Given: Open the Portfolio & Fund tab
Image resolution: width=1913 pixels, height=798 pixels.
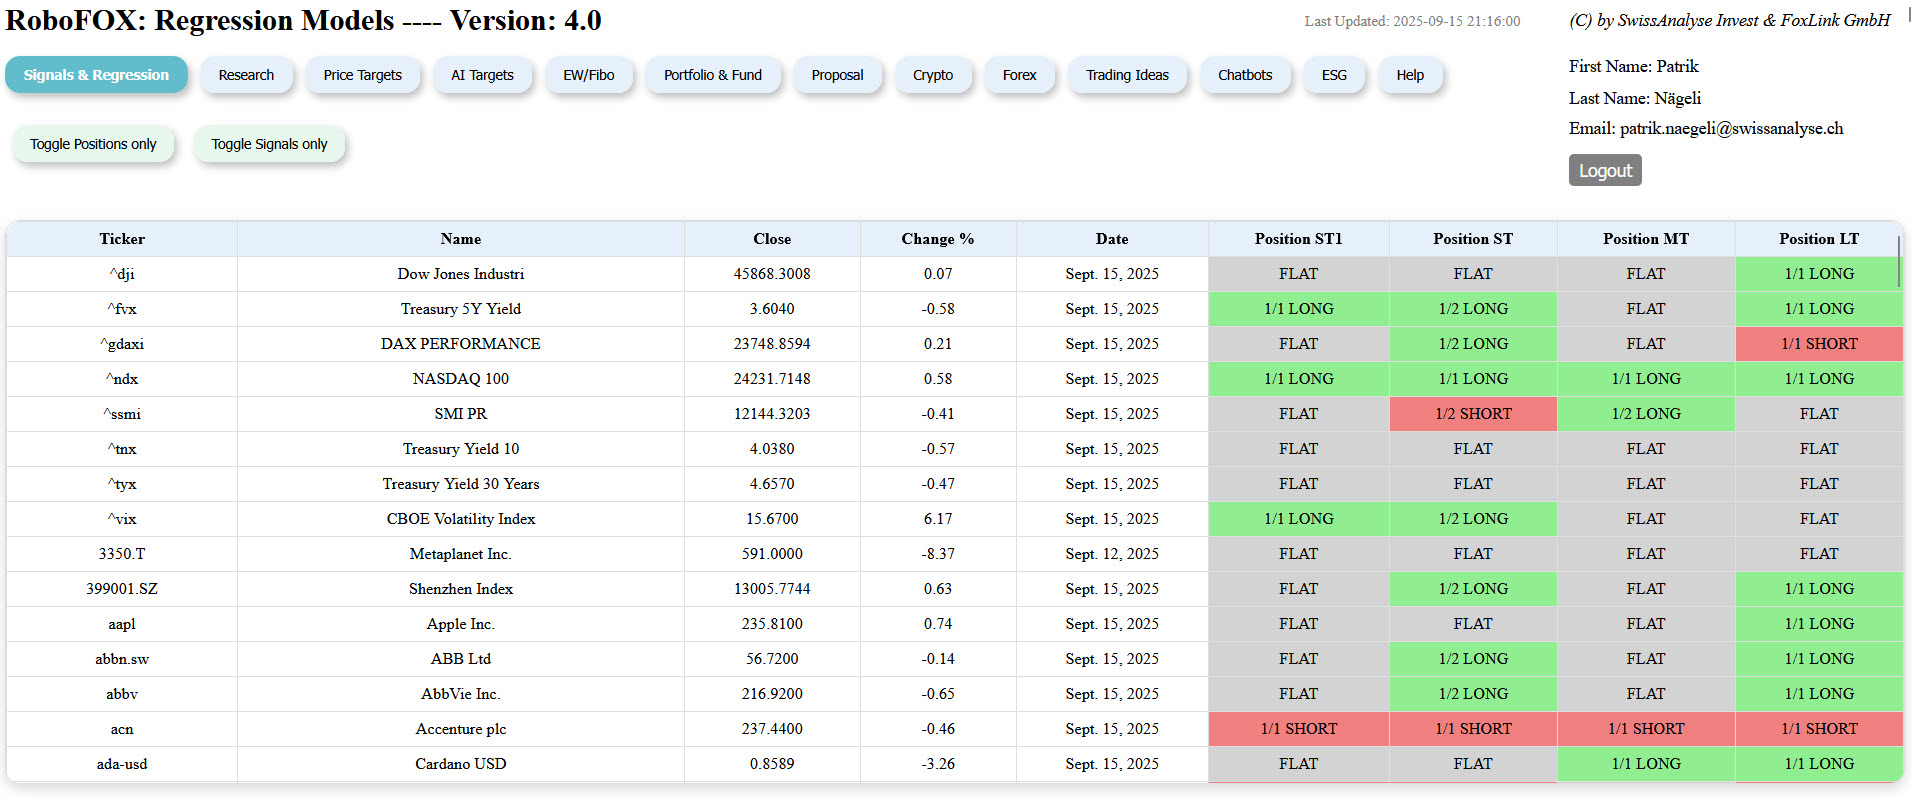Looking at the screenshot, I should click(713, 75).
